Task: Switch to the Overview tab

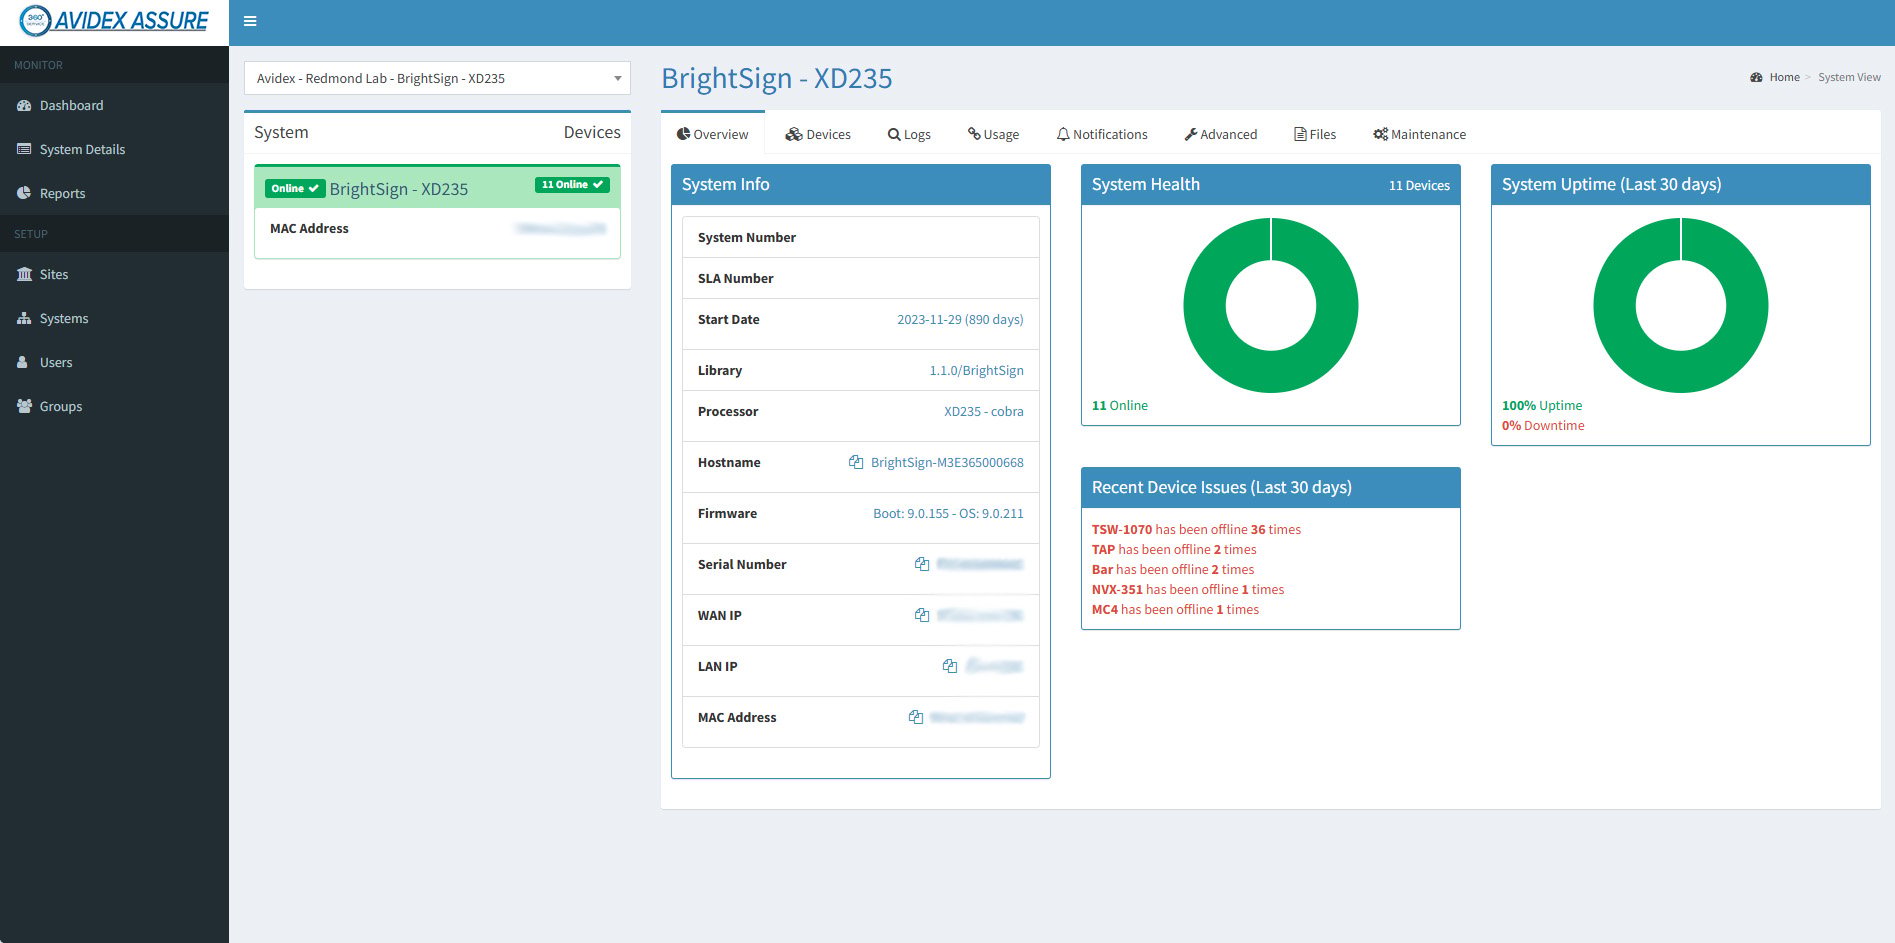Action: tap(712, 134)
